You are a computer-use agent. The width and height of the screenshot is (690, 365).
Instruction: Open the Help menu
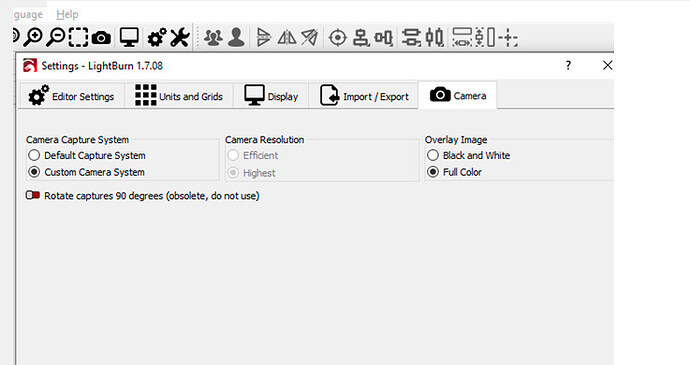(67, 15)
